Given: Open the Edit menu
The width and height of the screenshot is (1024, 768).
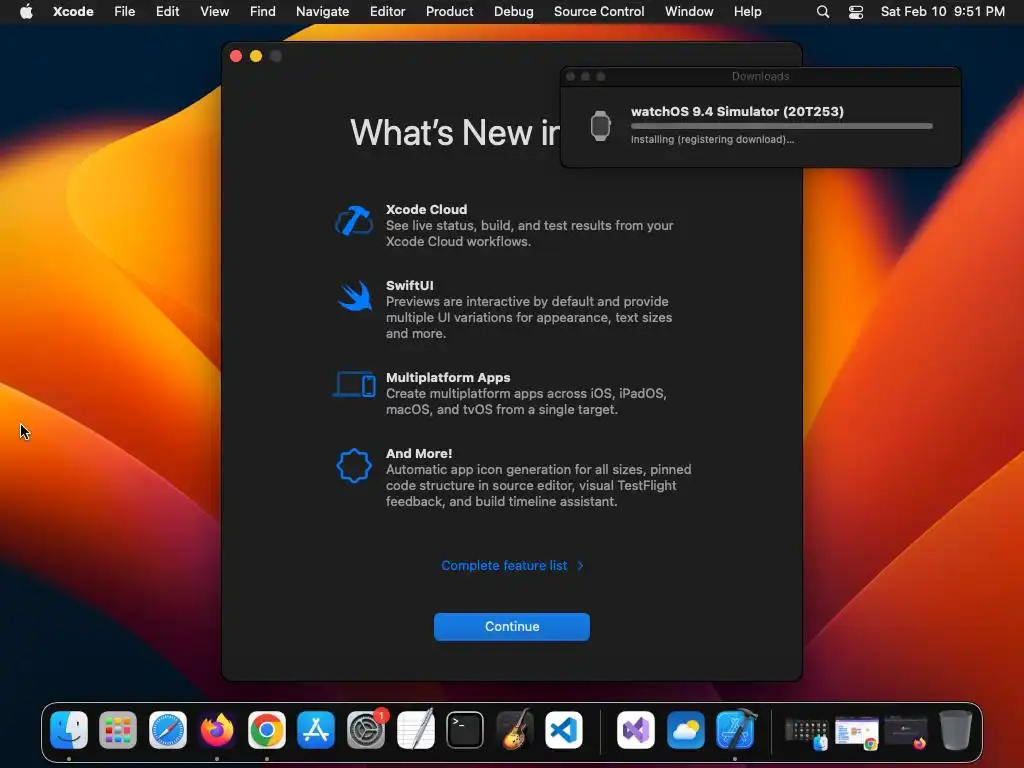Looking at the screenshot, I should point(167,12).
